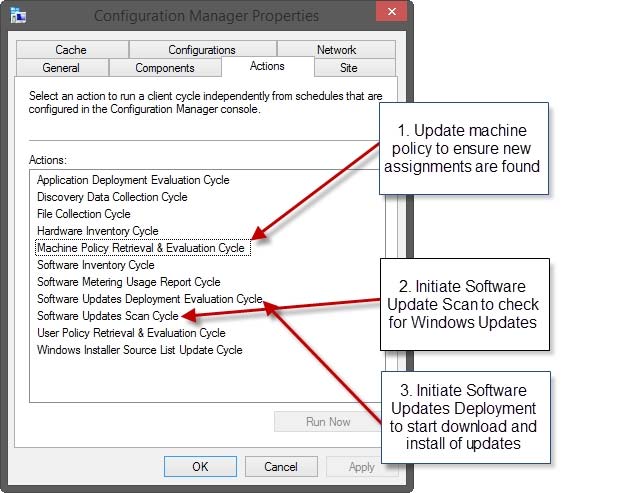626x493 pixels.
Task: Pick Hardware Inventory Cycle action
Action: (x=97, y=231)
